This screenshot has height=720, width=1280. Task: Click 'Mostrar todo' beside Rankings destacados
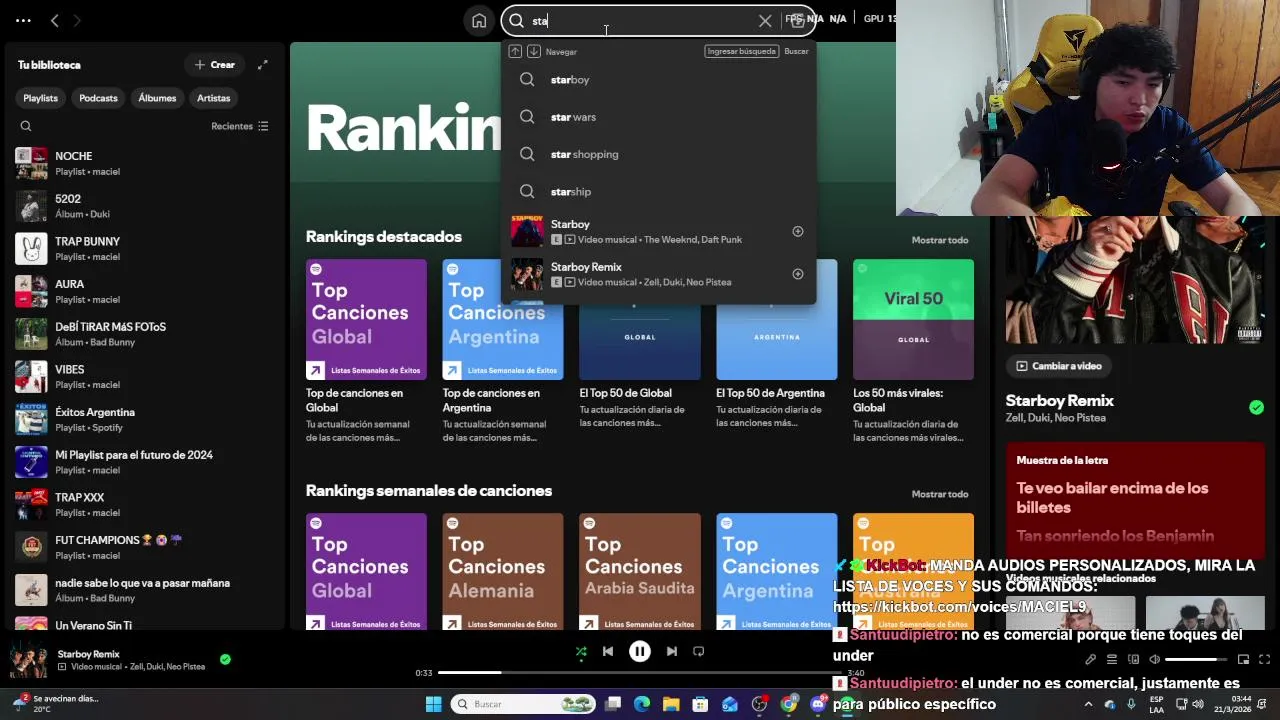coord(940,240)
